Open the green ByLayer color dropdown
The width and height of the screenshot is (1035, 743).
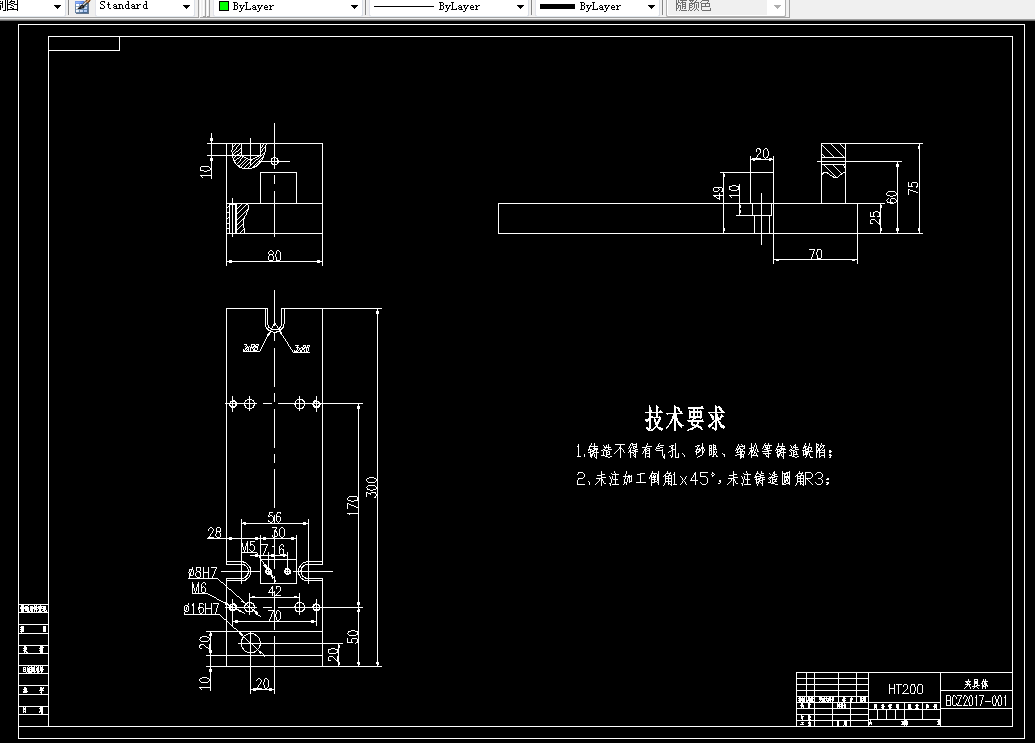coord(354,7)
